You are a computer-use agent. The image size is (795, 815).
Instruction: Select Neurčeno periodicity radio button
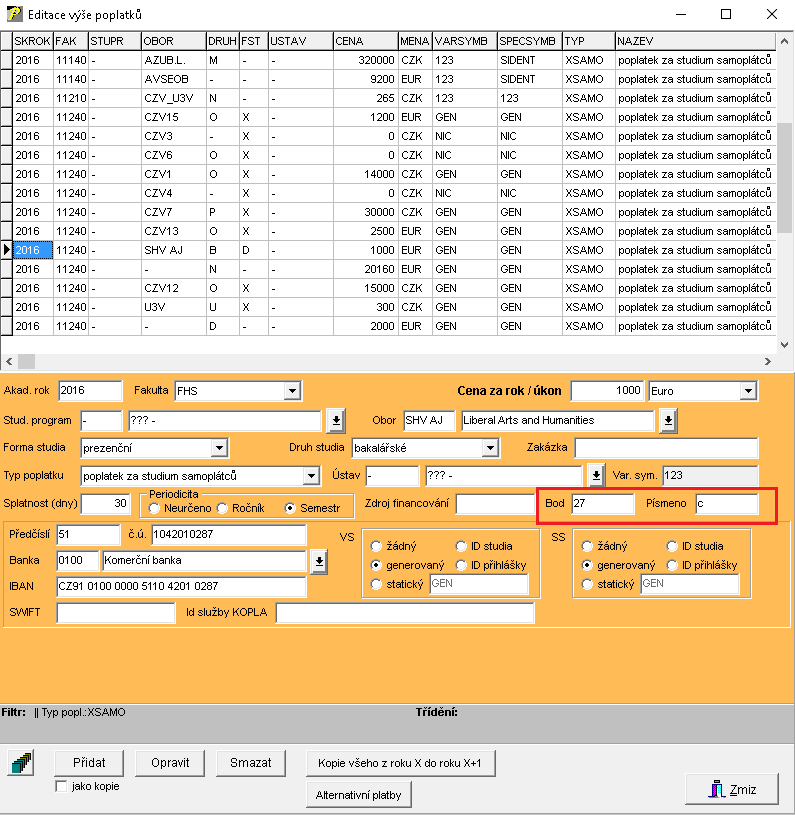coord(156,508)
